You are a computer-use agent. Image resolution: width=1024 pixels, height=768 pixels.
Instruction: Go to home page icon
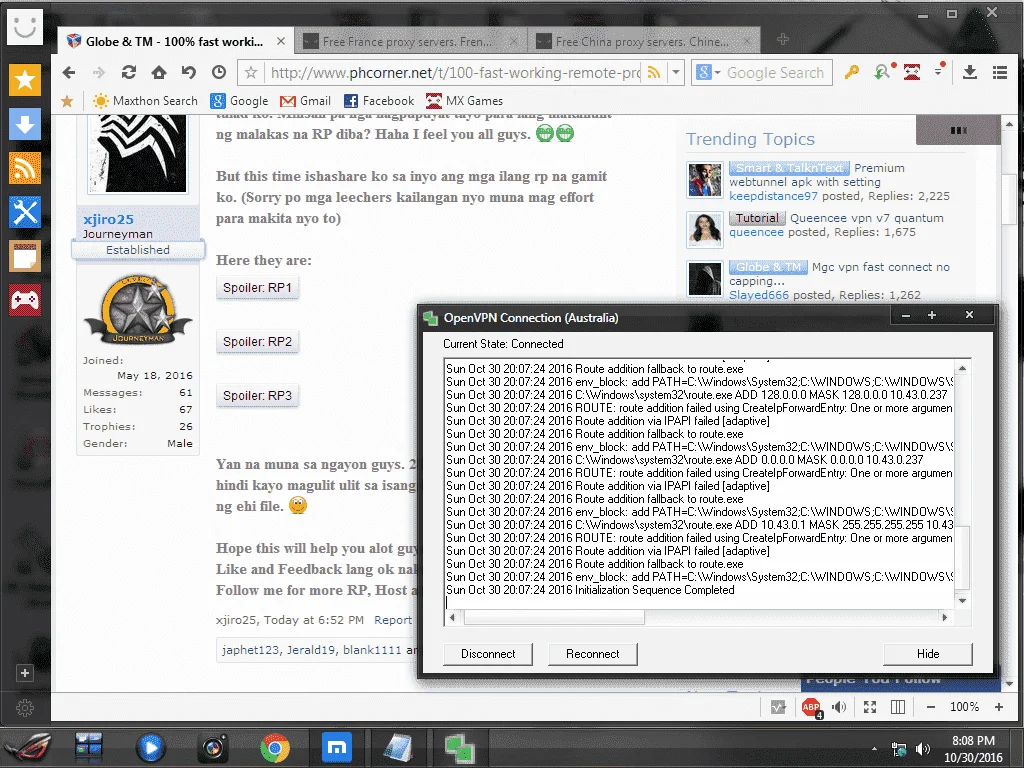159,72
